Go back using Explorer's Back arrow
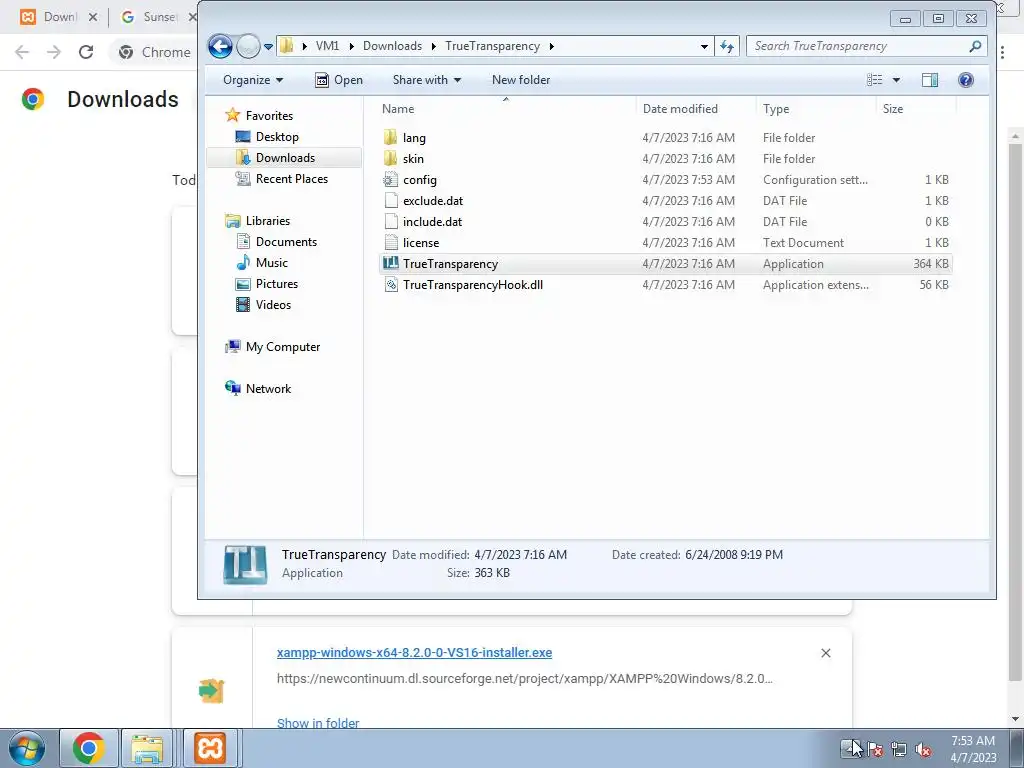Screen dimensions: 1024x768 click(x=220, y=46)
